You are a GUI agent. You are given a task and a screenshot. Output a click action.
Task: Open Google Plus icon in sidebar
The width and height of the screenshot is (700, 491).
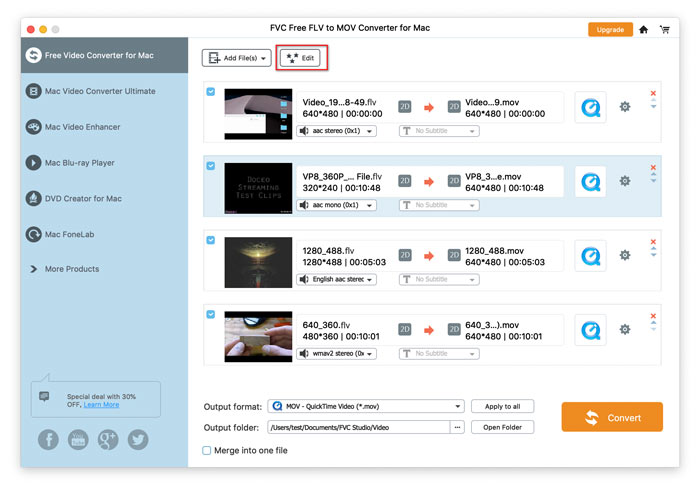pyautogui.click(x=108, y=440)
